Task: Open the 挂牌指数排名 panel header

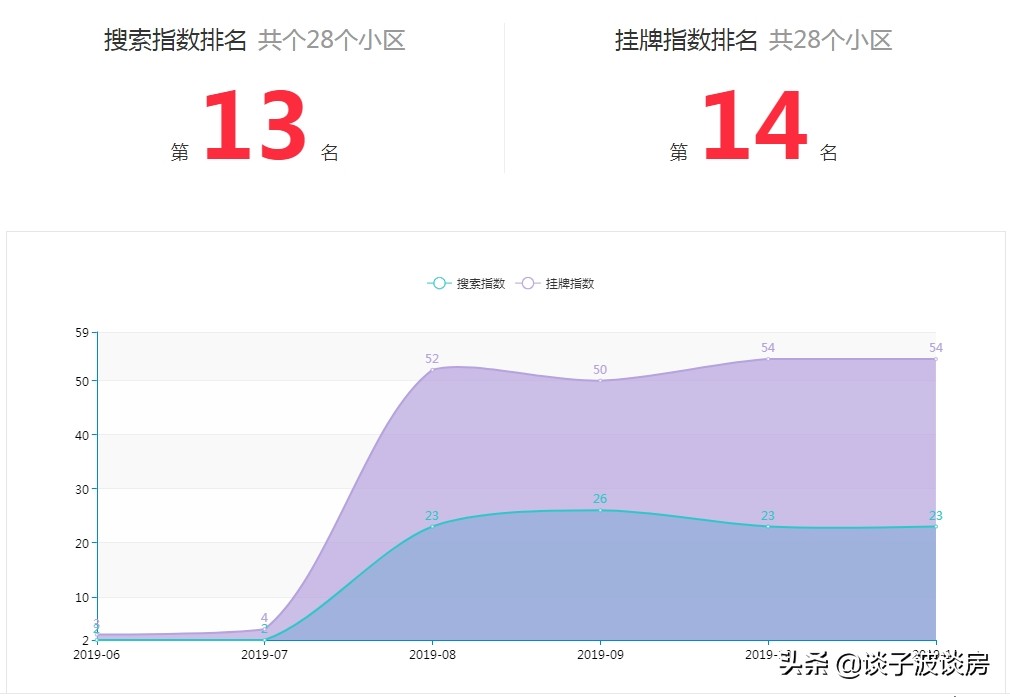Action: (686, 43)
